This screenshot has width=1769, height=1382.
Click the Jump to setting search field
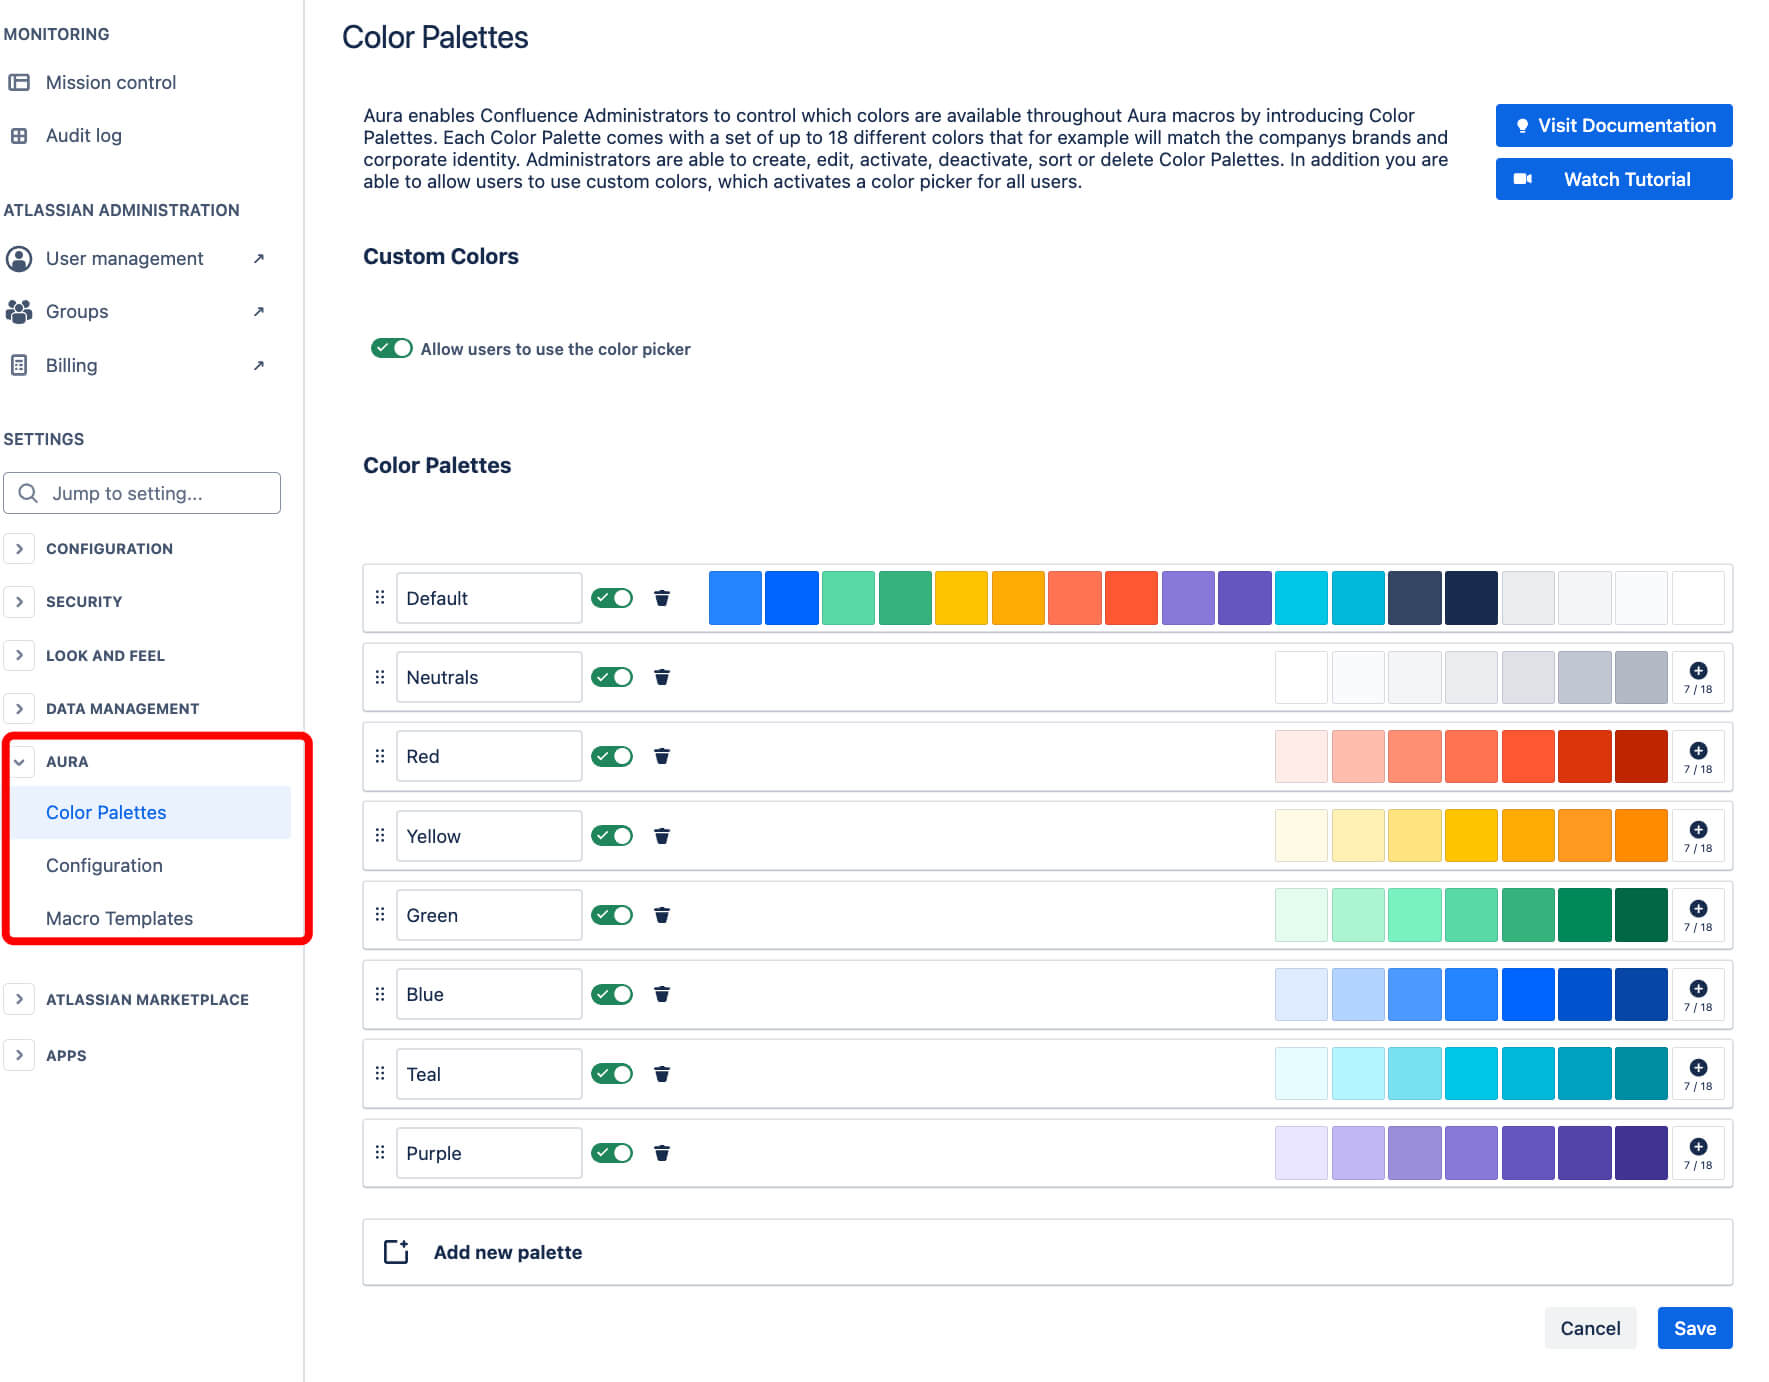point(142,492)
